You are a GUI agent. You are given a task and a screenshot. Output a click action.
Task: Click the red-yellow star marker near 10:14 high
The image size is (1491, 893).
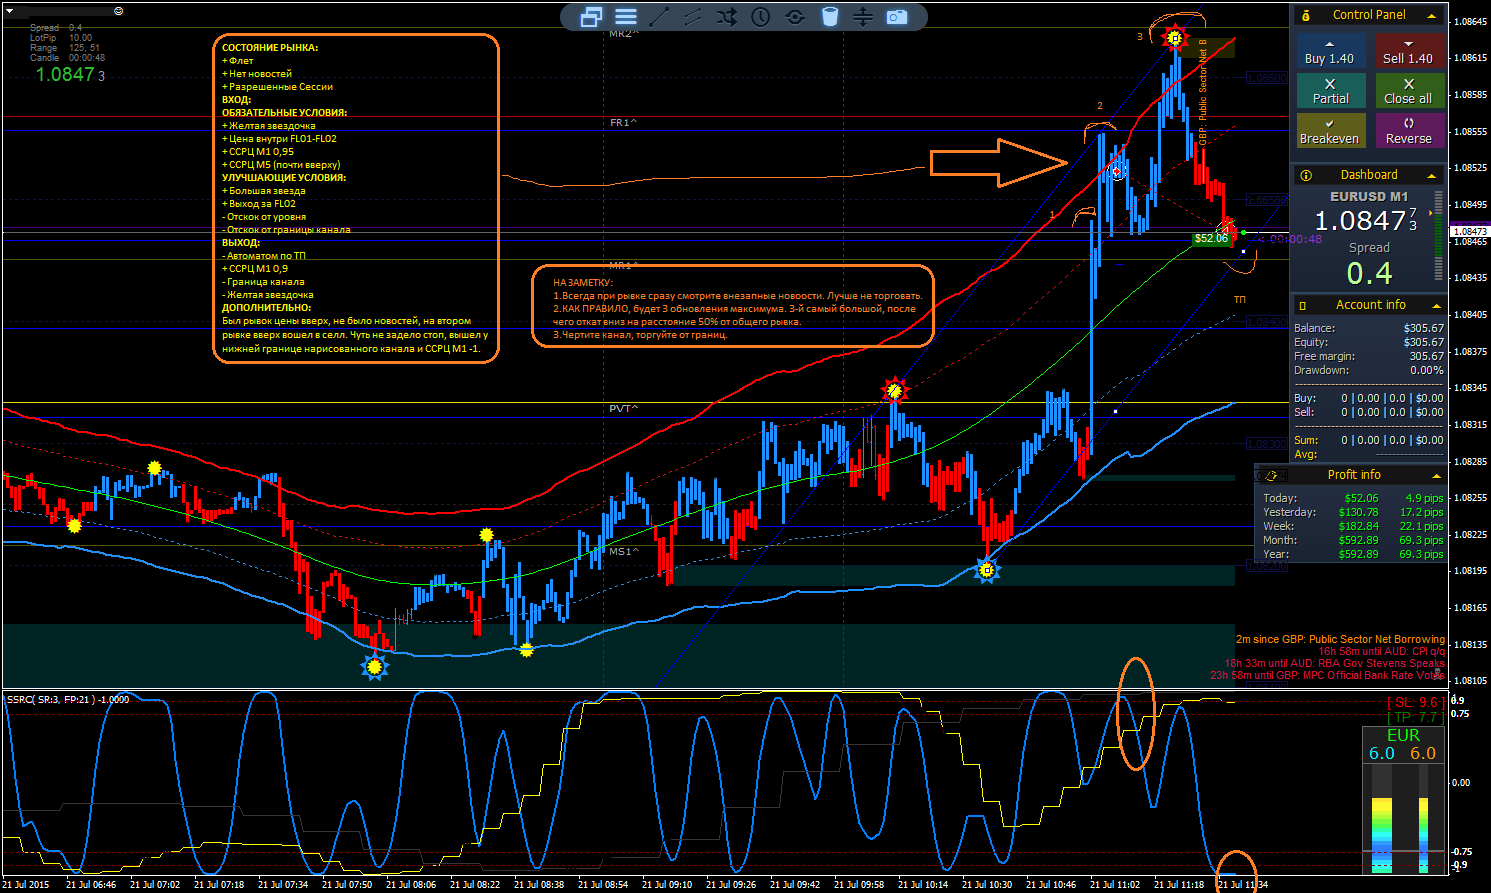pyautogui.click(x=895, y=390)
